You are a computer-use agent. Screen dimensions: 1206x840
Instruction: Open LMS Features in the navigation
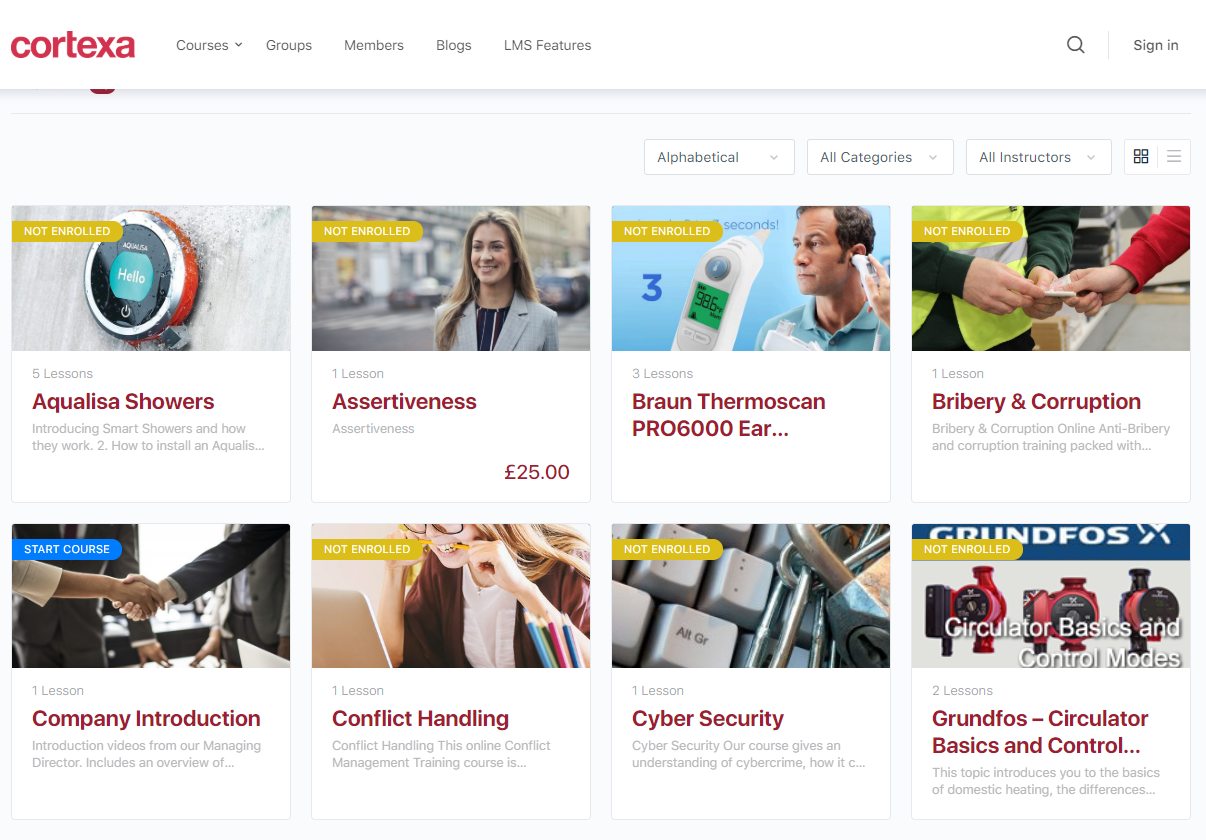547,45
